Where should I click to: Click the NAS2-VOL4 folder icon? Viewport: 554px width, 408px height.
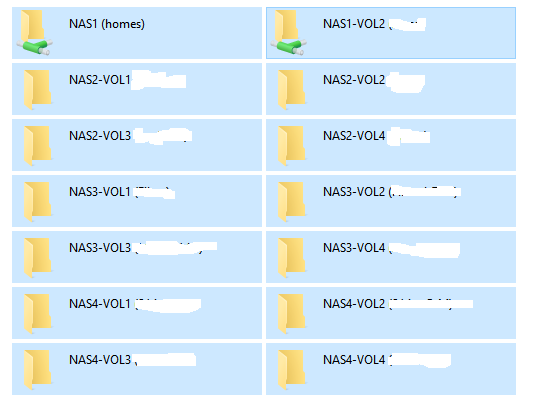[x=292, y=146]
